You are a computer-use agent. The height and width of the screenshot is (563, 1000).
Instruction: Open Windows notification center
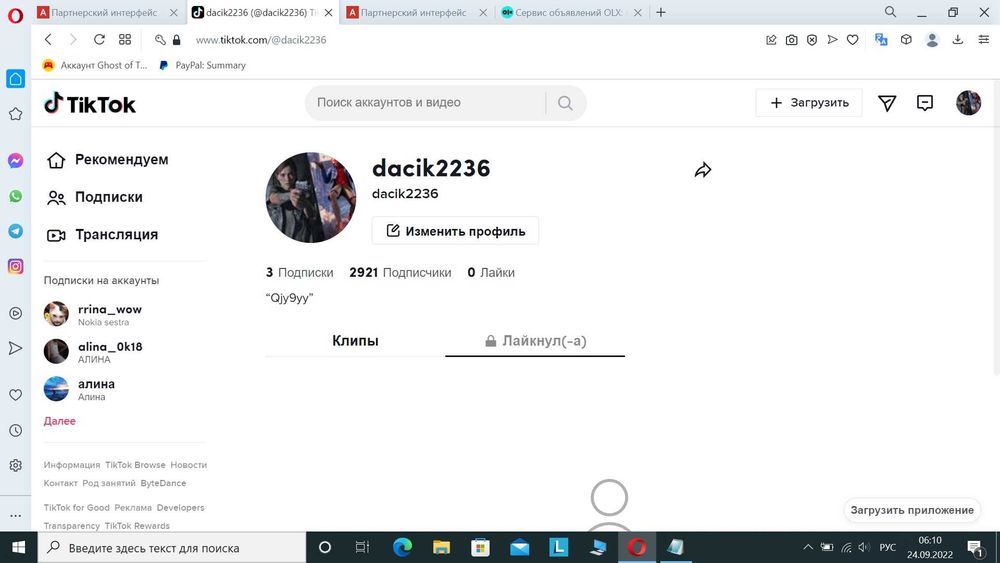click(x=975, y=548)
